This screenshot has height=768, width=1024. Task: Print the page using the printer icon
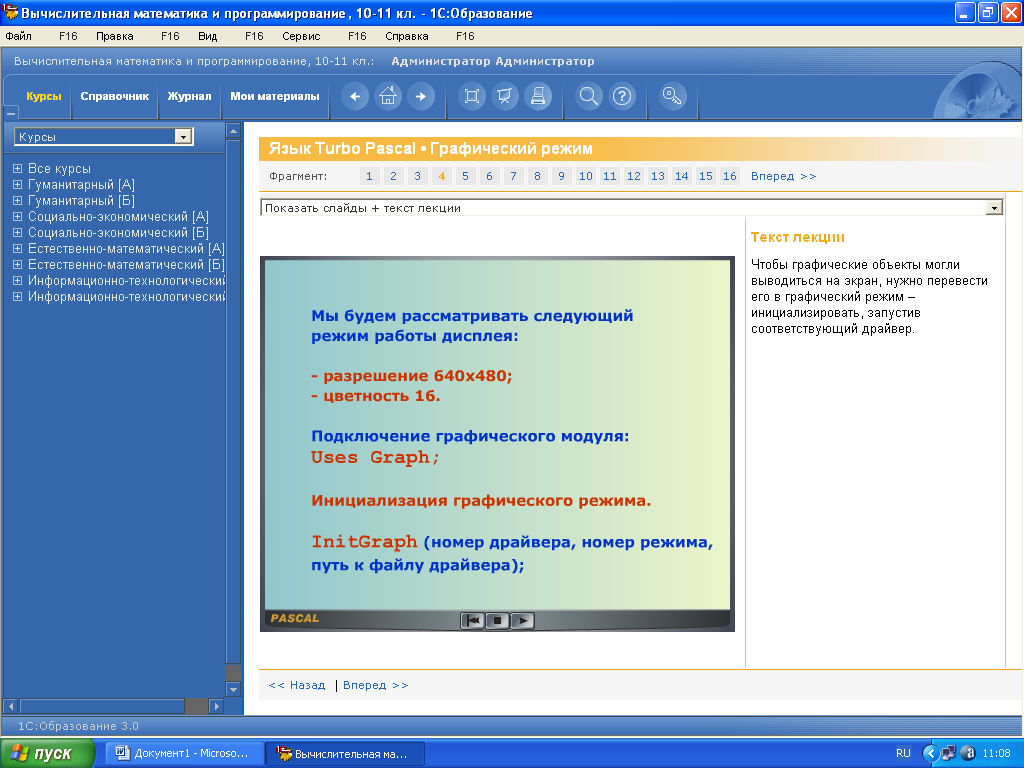538,97
